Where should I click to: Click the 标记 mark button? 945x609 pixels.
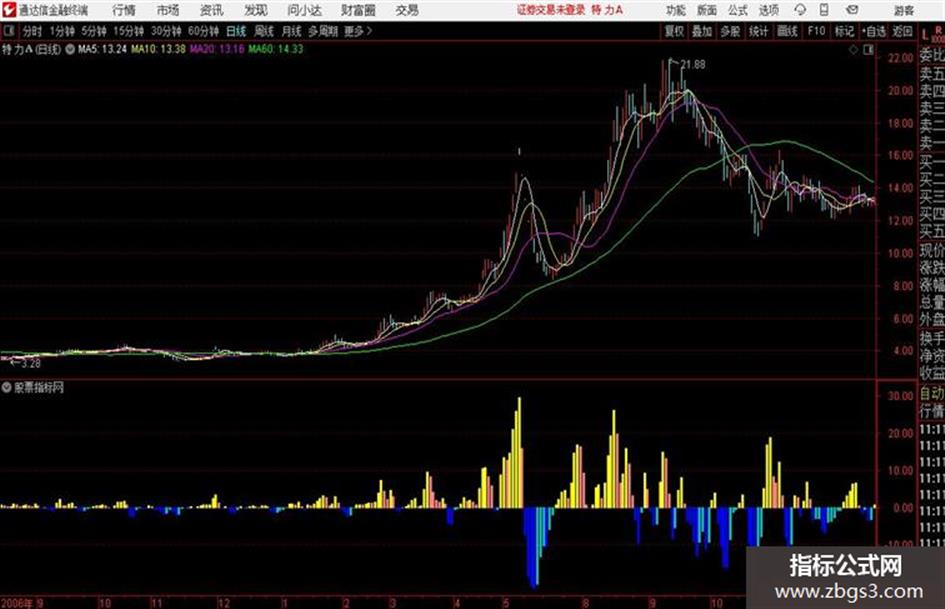pyautogui.click(x=844, y=31)
